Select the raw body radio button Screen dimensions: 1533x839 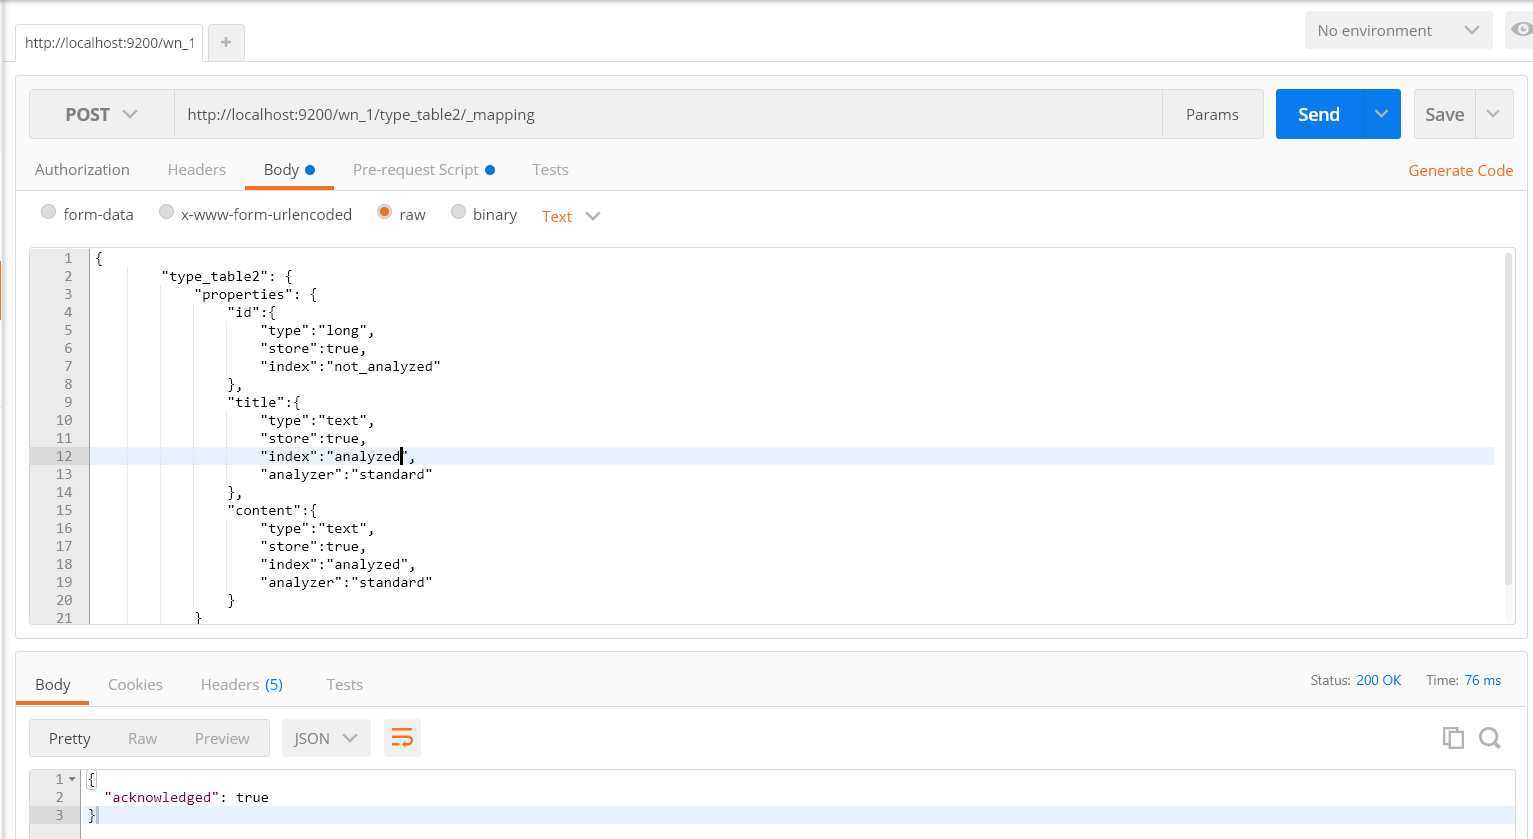384,212
